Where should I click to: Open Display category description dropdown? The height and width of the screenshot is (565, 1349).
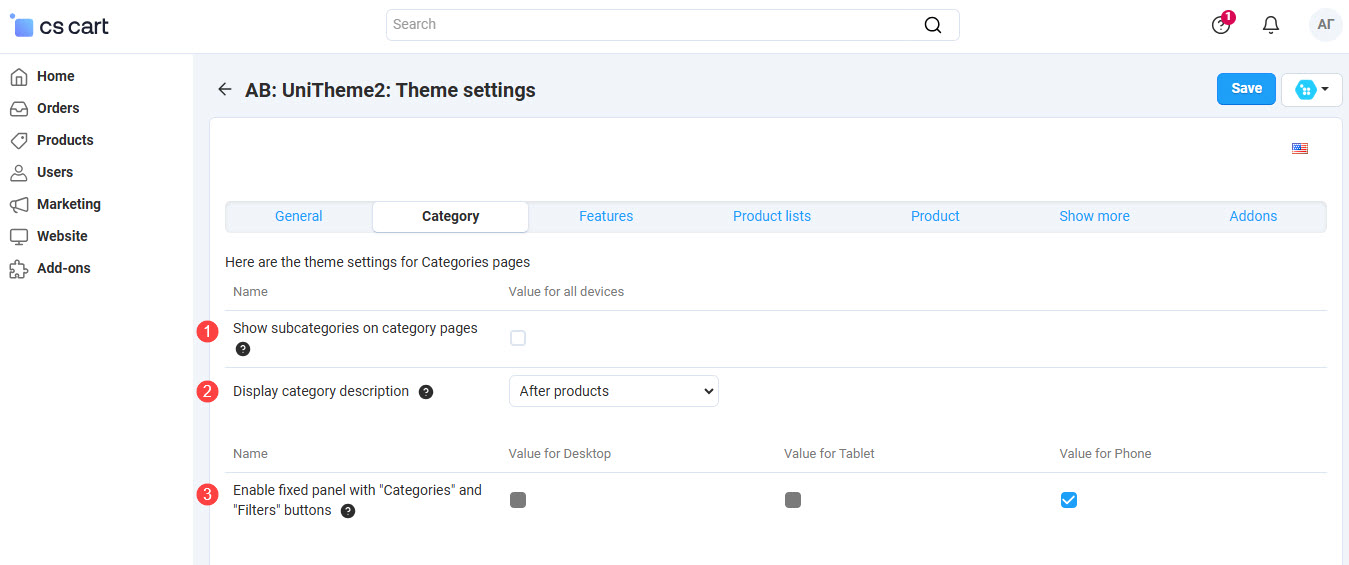click(613, 391)
